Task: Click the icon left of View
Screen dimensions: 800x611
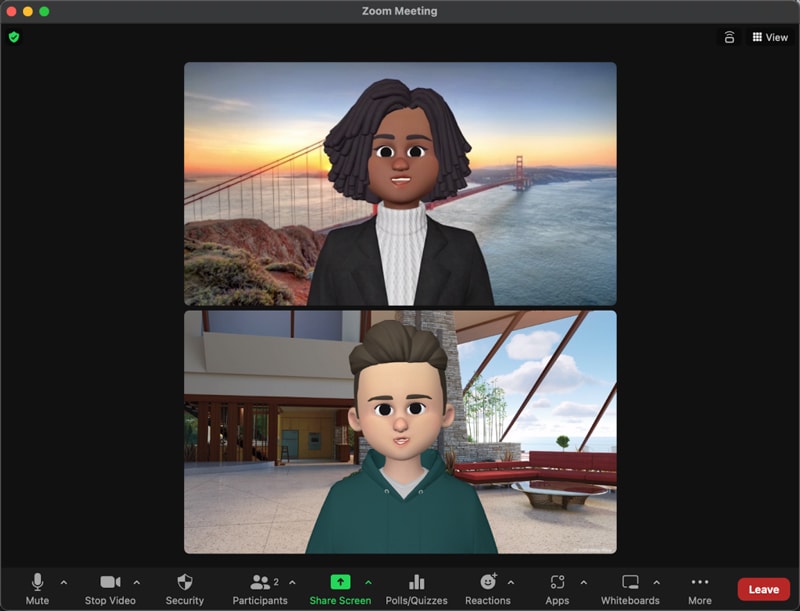Action: pyautogui.click(x=730, y=37)
